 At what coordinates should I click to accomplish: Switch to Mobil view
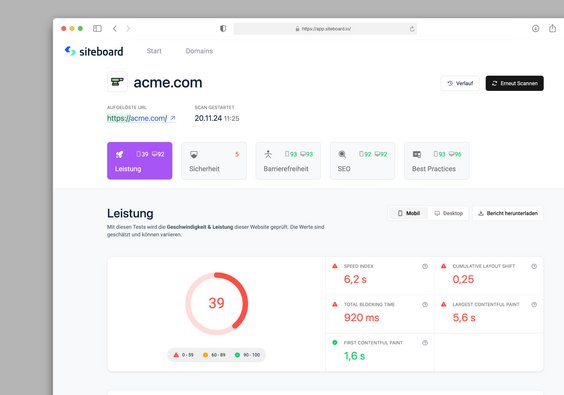[x=409, y=213]
